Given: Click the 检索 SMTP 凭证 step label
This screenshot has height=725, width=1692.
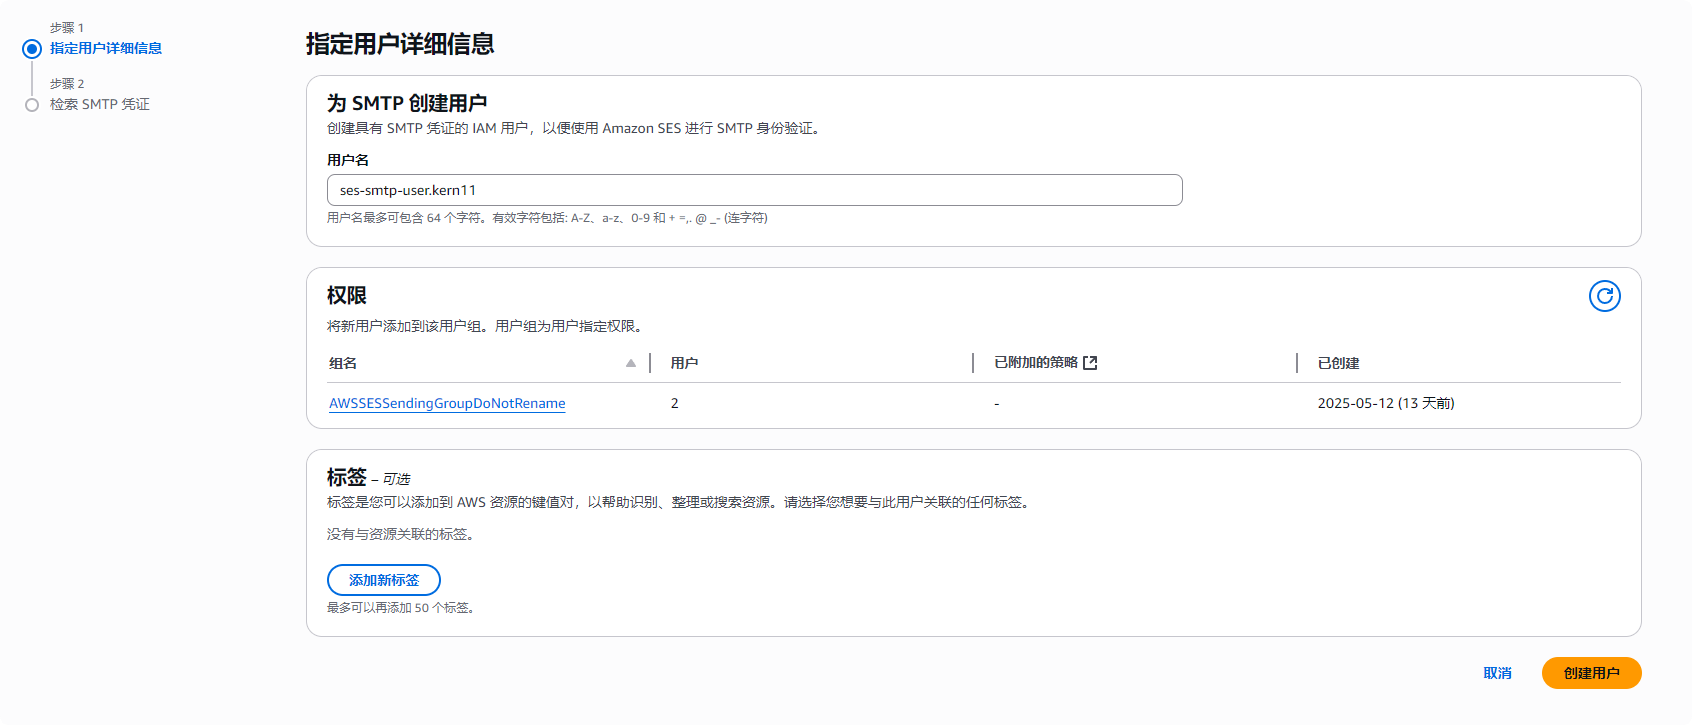Looking at the screenshot, I should pos(100,104).
